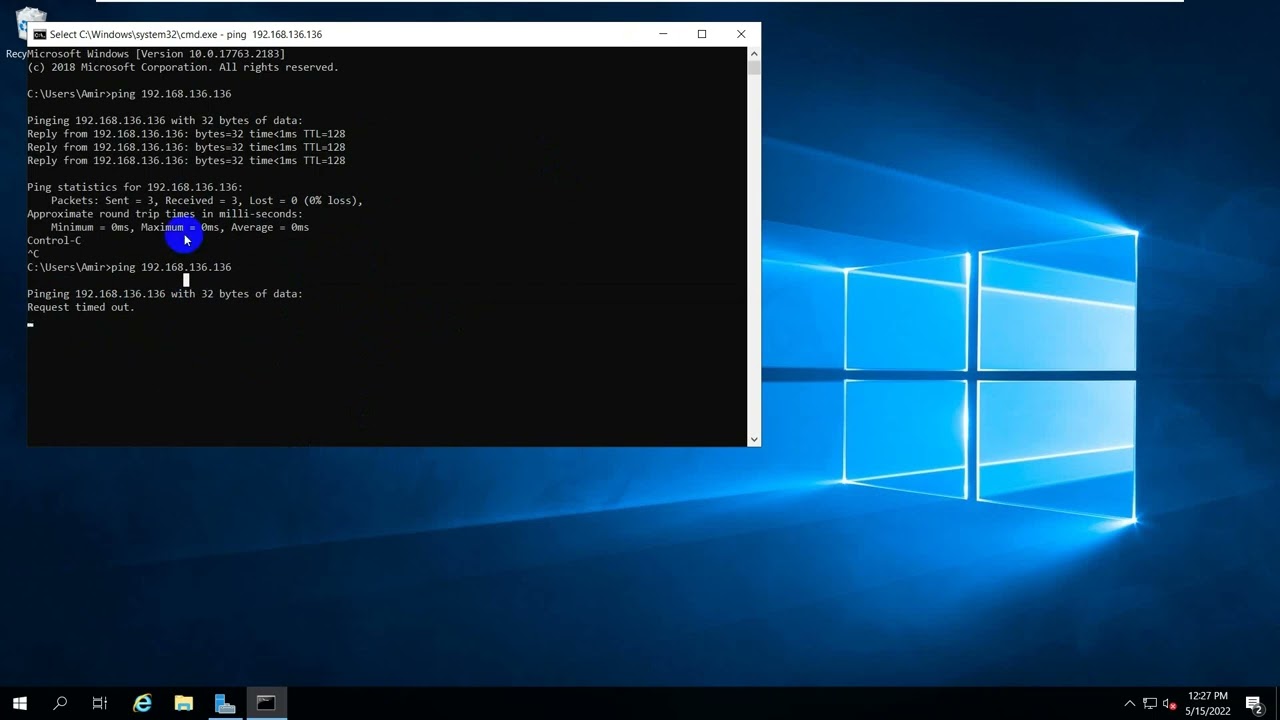Click the Minimum, Maximum, Average round-trip line

(180, 227)
